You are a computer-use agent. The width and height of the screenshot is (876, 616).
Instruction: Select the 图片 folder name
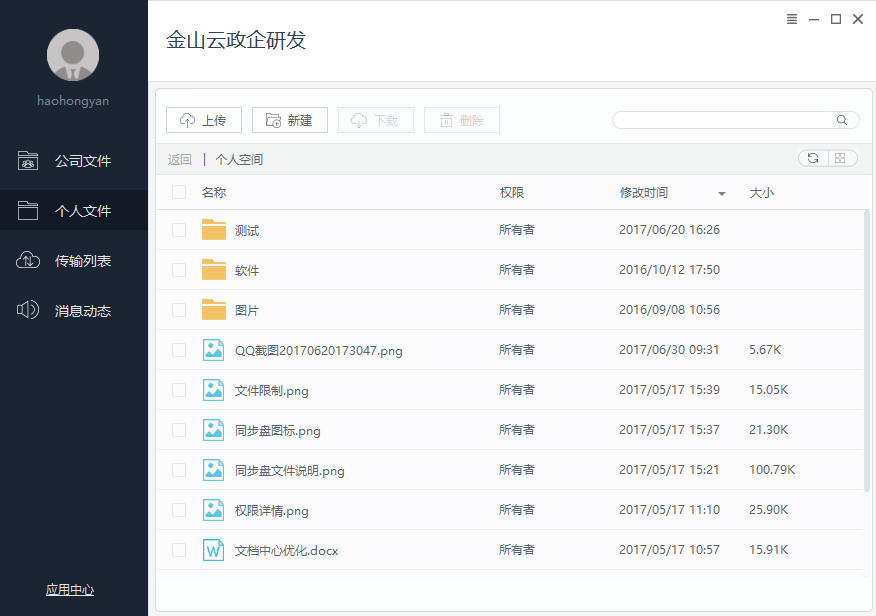[x=247, y=311]
